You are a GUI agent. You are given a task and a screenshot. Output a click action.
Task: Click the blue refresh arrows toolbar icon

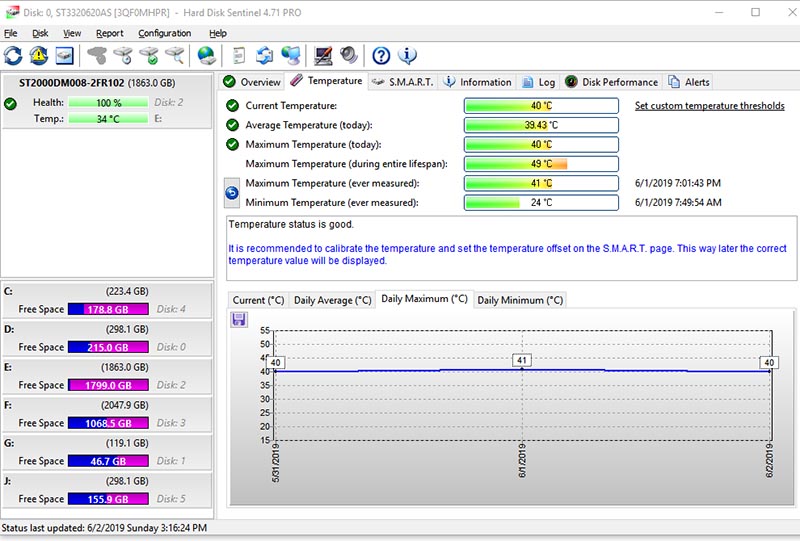coord(13,56)
